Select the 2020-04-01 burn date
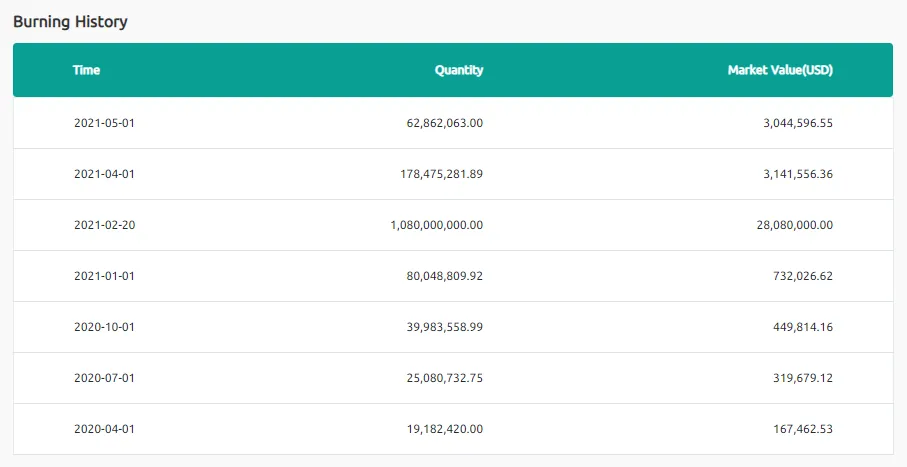Viewport: 907px width, 467px height. 104,428
